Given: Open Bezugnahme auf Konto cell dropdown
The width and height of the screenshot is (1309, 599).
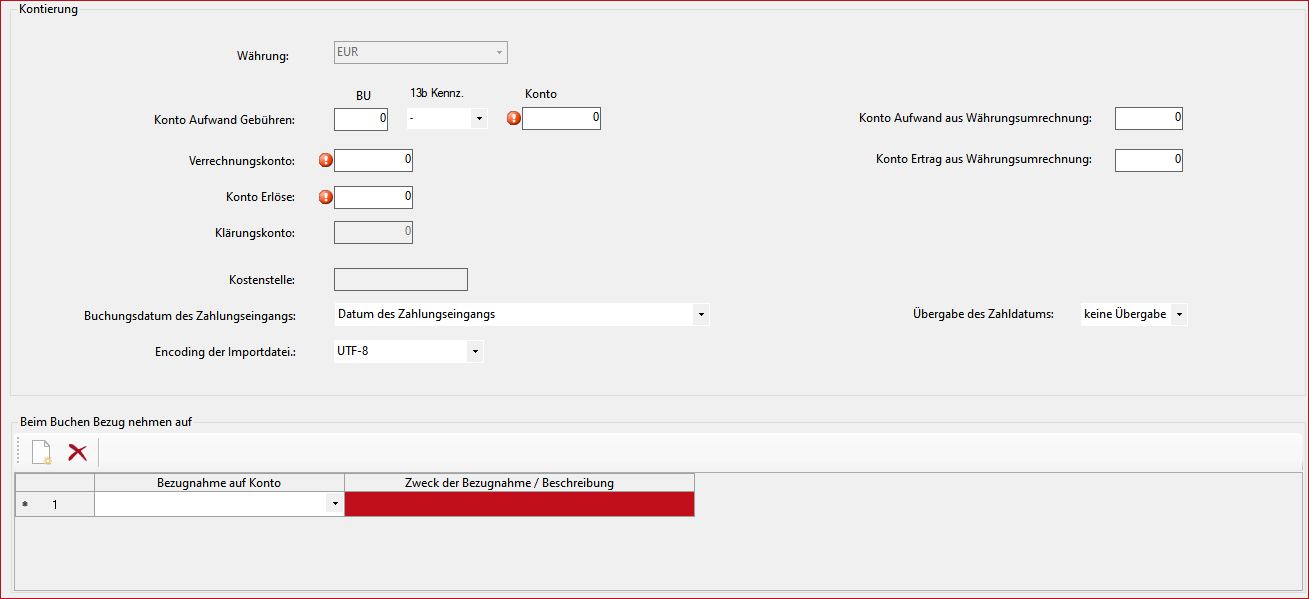Looking at the screenshot, I should (x=334, y=505).
